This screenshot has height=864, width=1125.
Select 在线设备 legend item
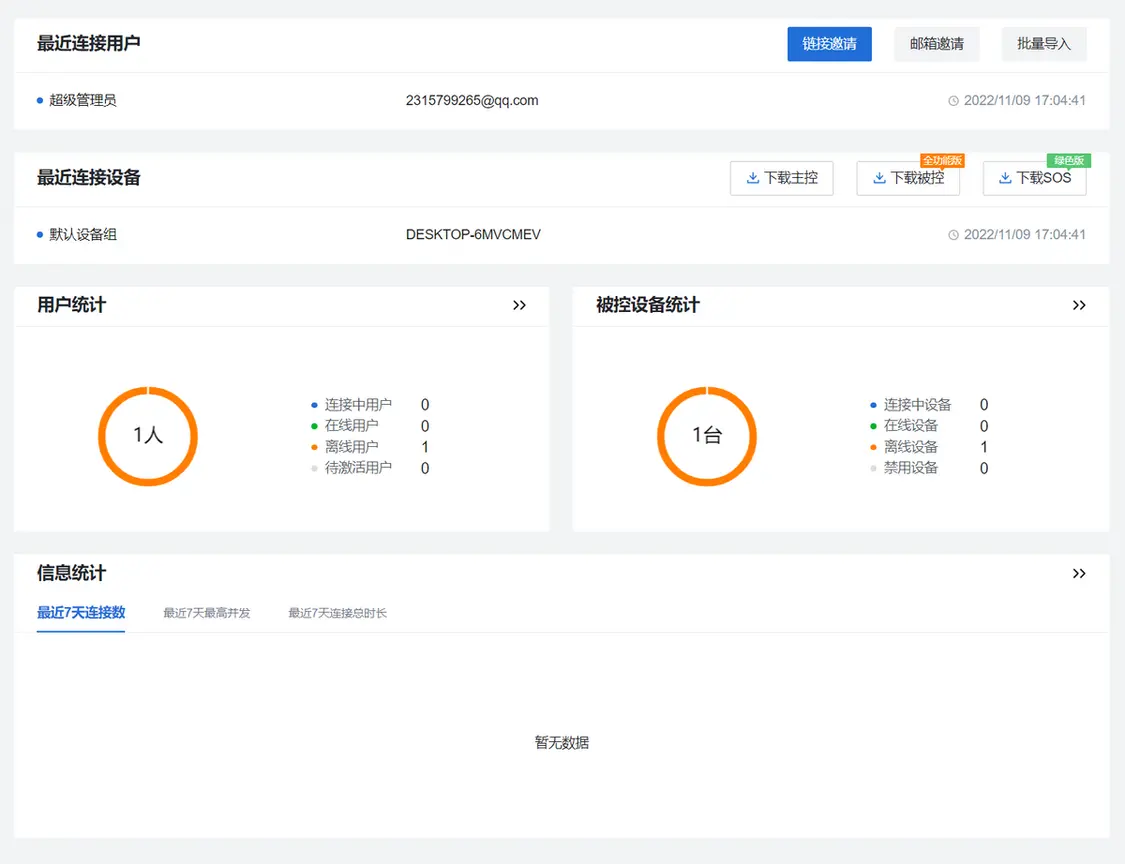[x=910, y=426]
